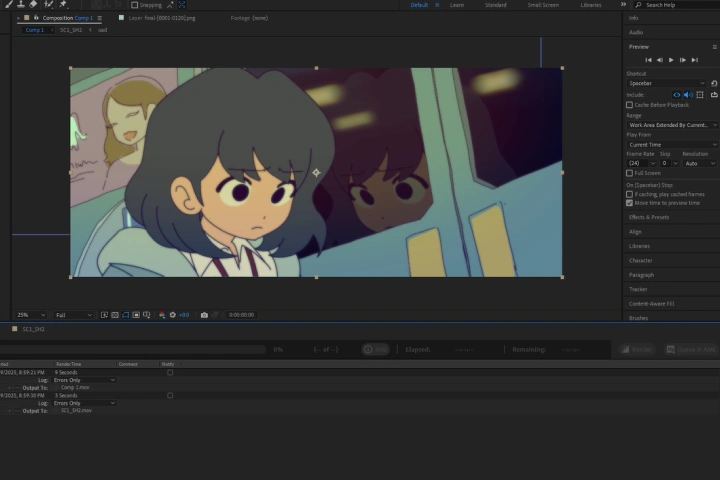Click the reset exposure icon
Screen dimensions: 720x480
173,315
